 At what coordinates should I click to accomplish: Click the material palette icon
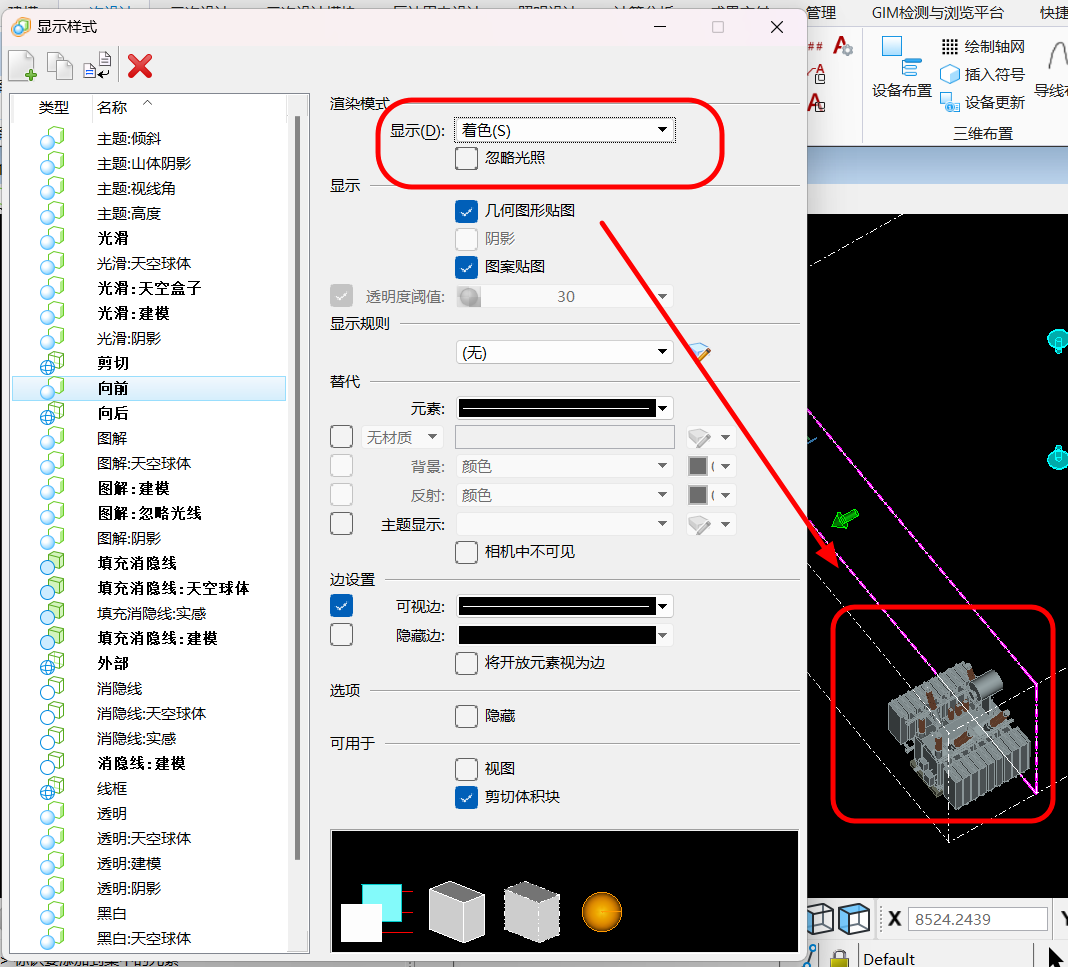[x=700, y=437]
